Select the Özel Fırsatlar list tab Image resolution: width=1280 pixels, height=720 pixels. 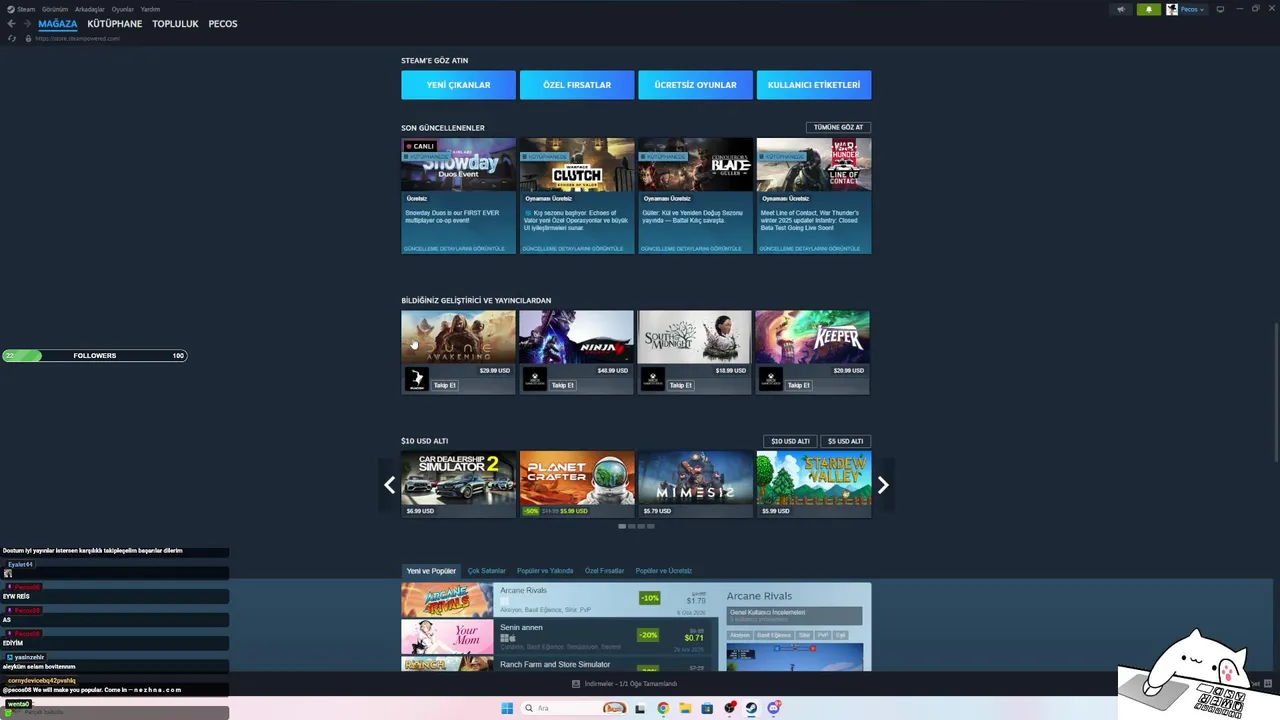point(604,571)
